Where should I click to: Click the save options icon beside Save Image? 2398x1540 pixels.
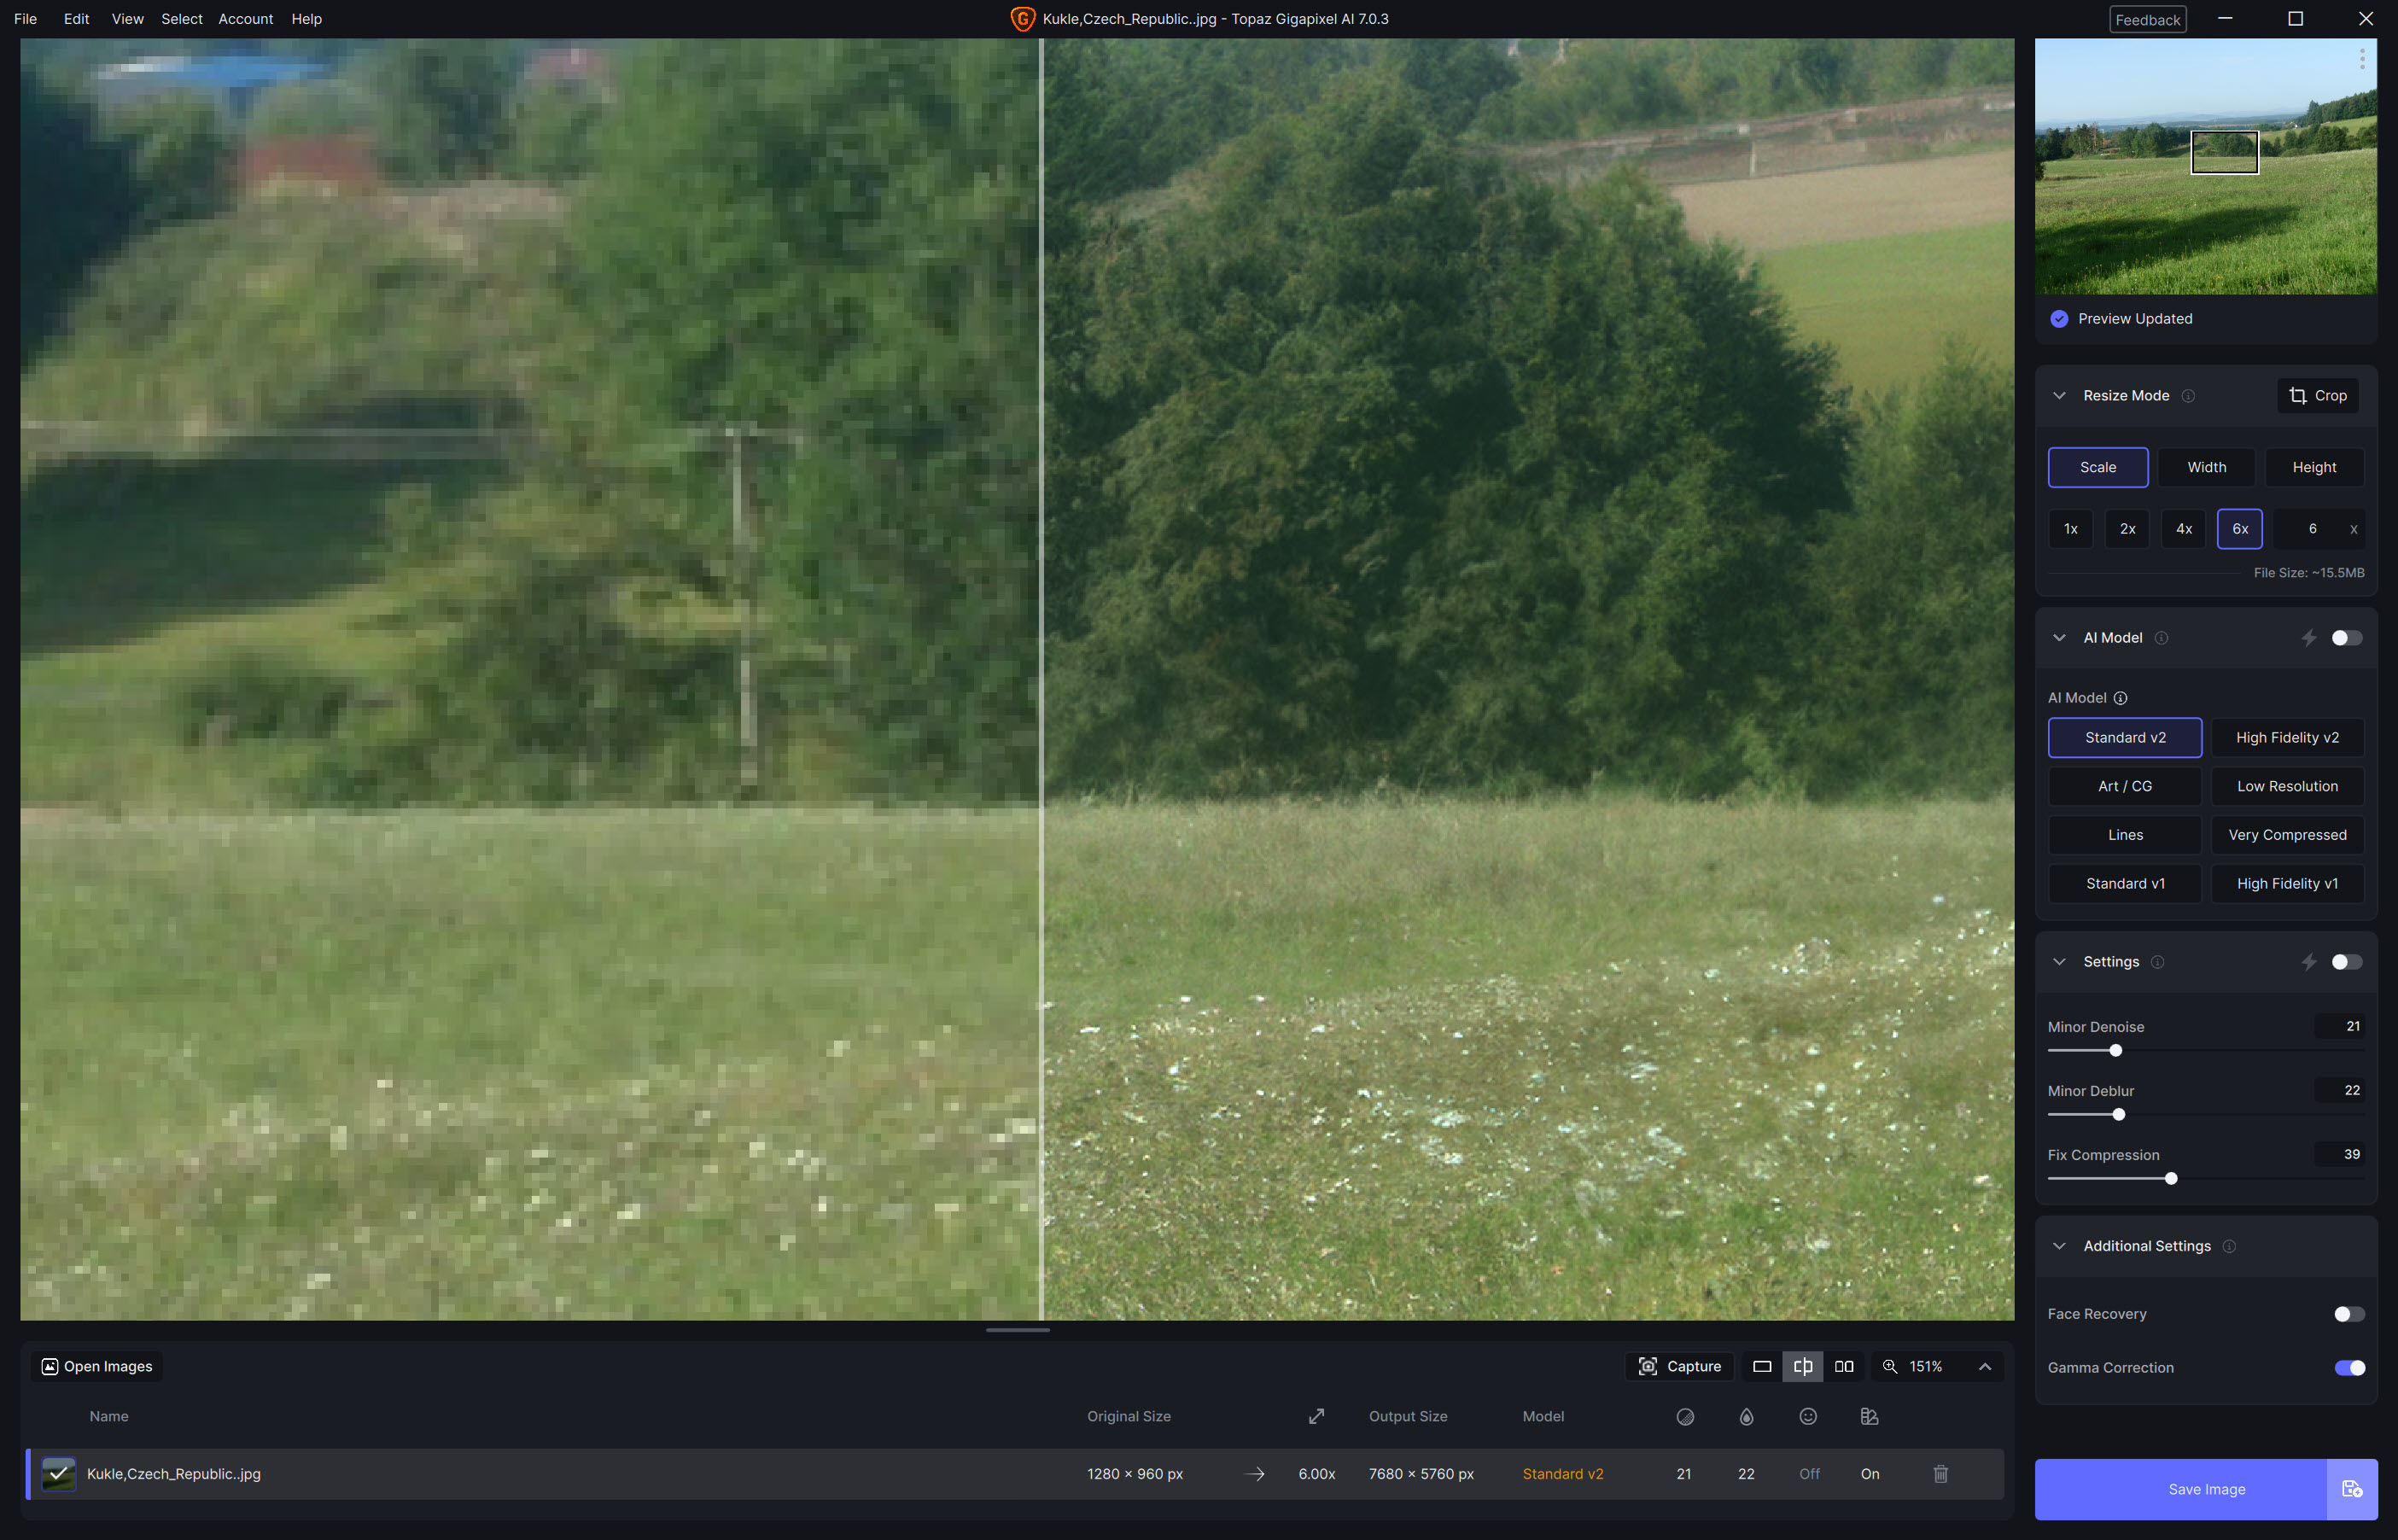tap(2351, 1489)
